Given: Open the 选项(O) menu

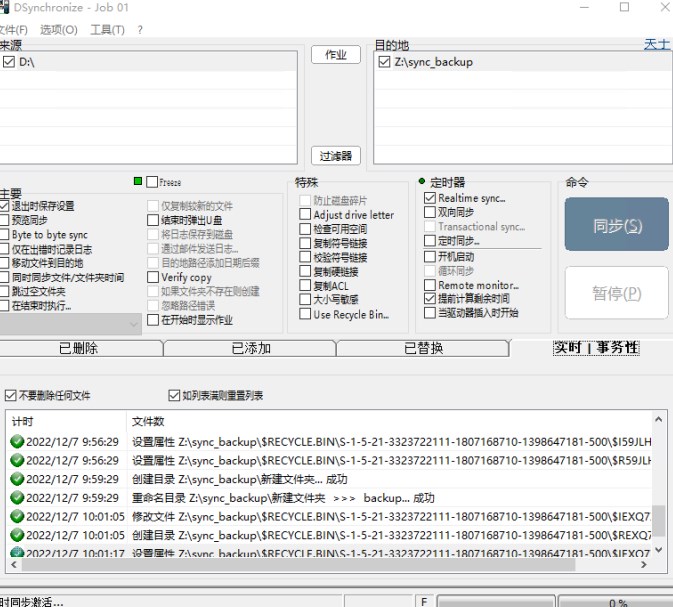Looking at the screenshot, I should click(x=58, y=30).
